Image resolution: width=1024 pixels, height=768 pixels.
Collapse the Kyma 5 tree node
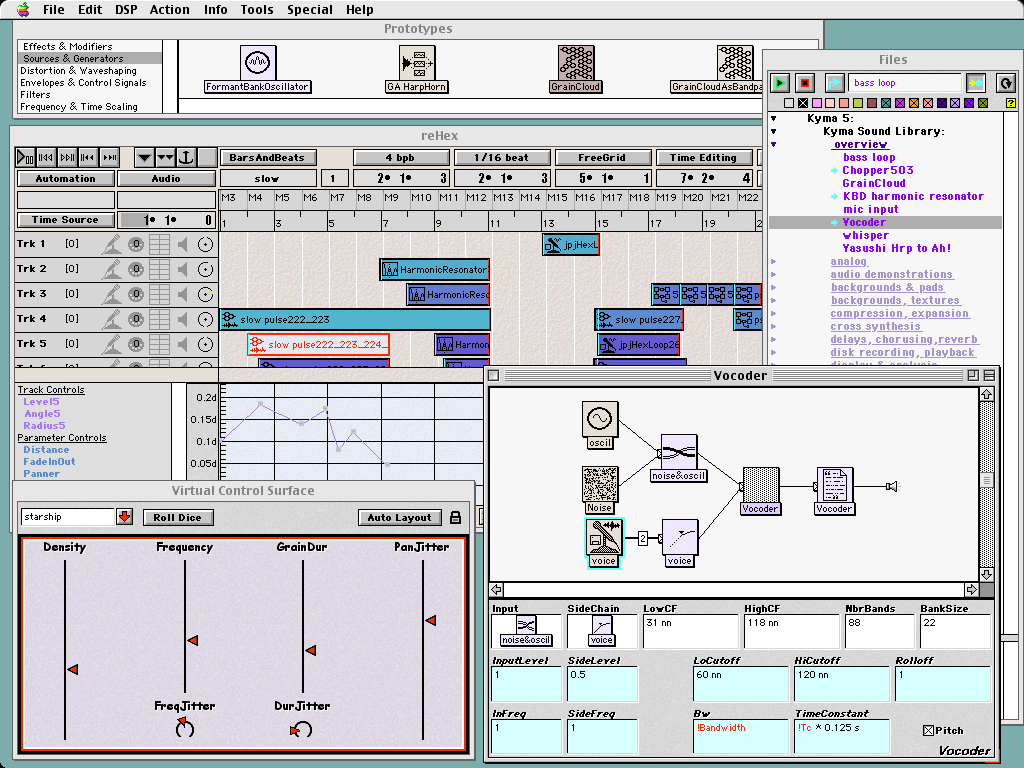pyautogui.click(x=774, y=119)
